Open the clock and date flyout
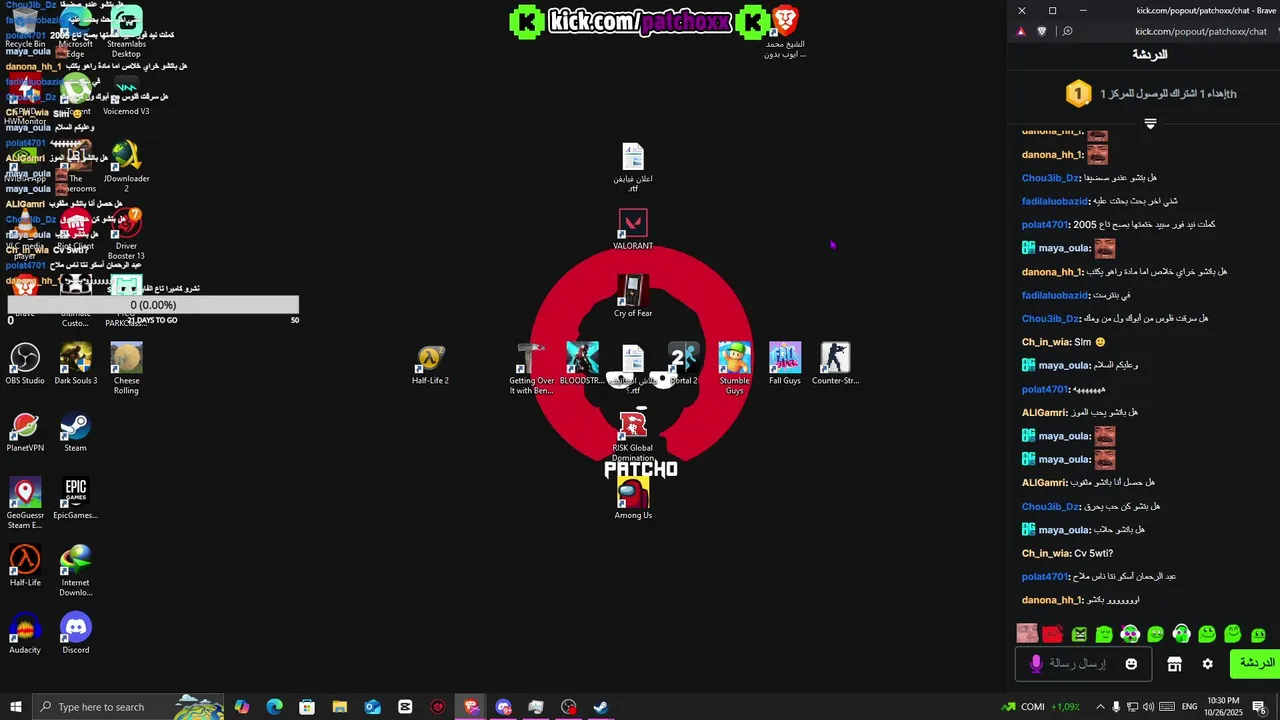1280x720 pixels. click(x=1223, y=707)
